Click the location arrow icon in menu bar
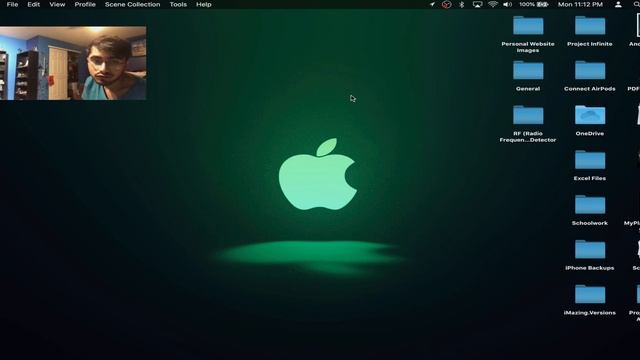 point(432,4)
